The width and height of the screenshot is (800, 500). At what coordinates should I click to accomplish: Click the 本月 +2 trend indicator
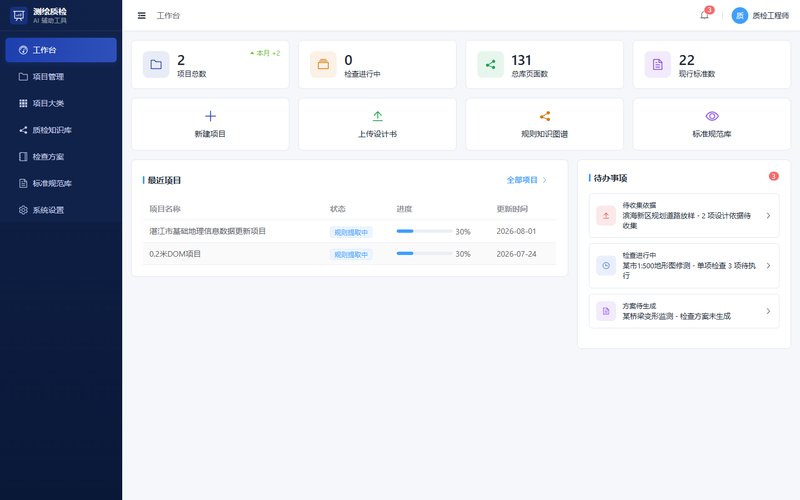click(x=265, y=53)
